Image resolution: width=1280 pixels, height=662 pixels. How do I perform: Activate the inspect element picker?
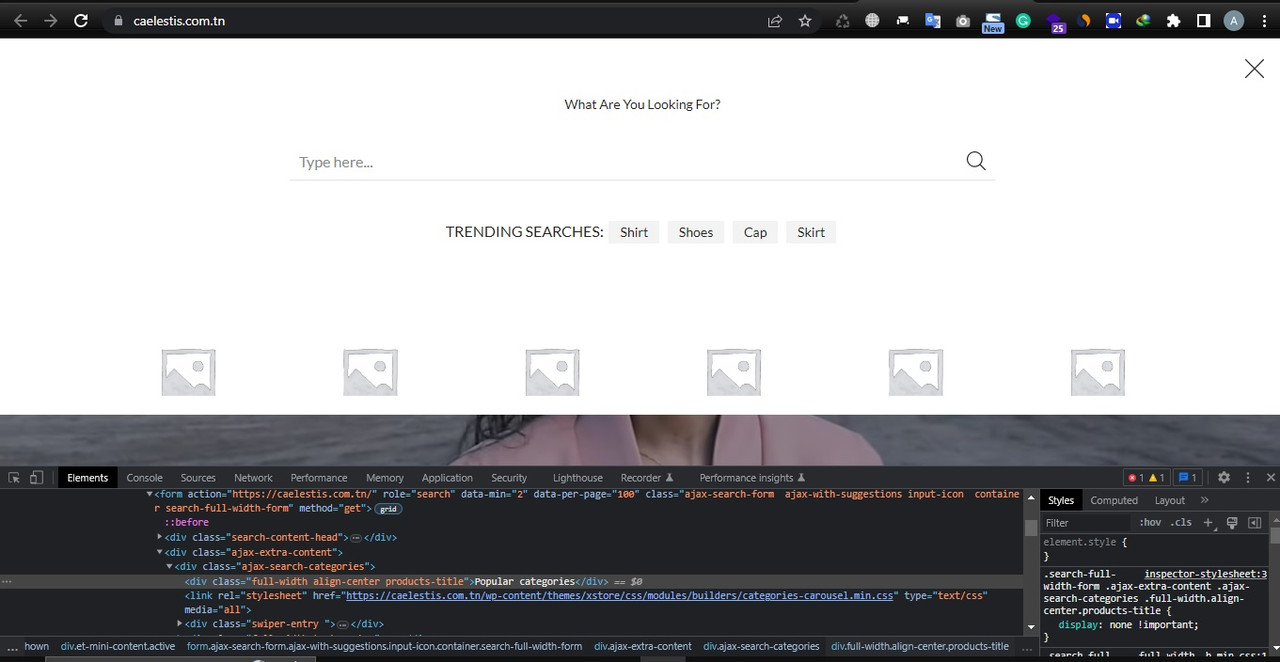point(14,478)
